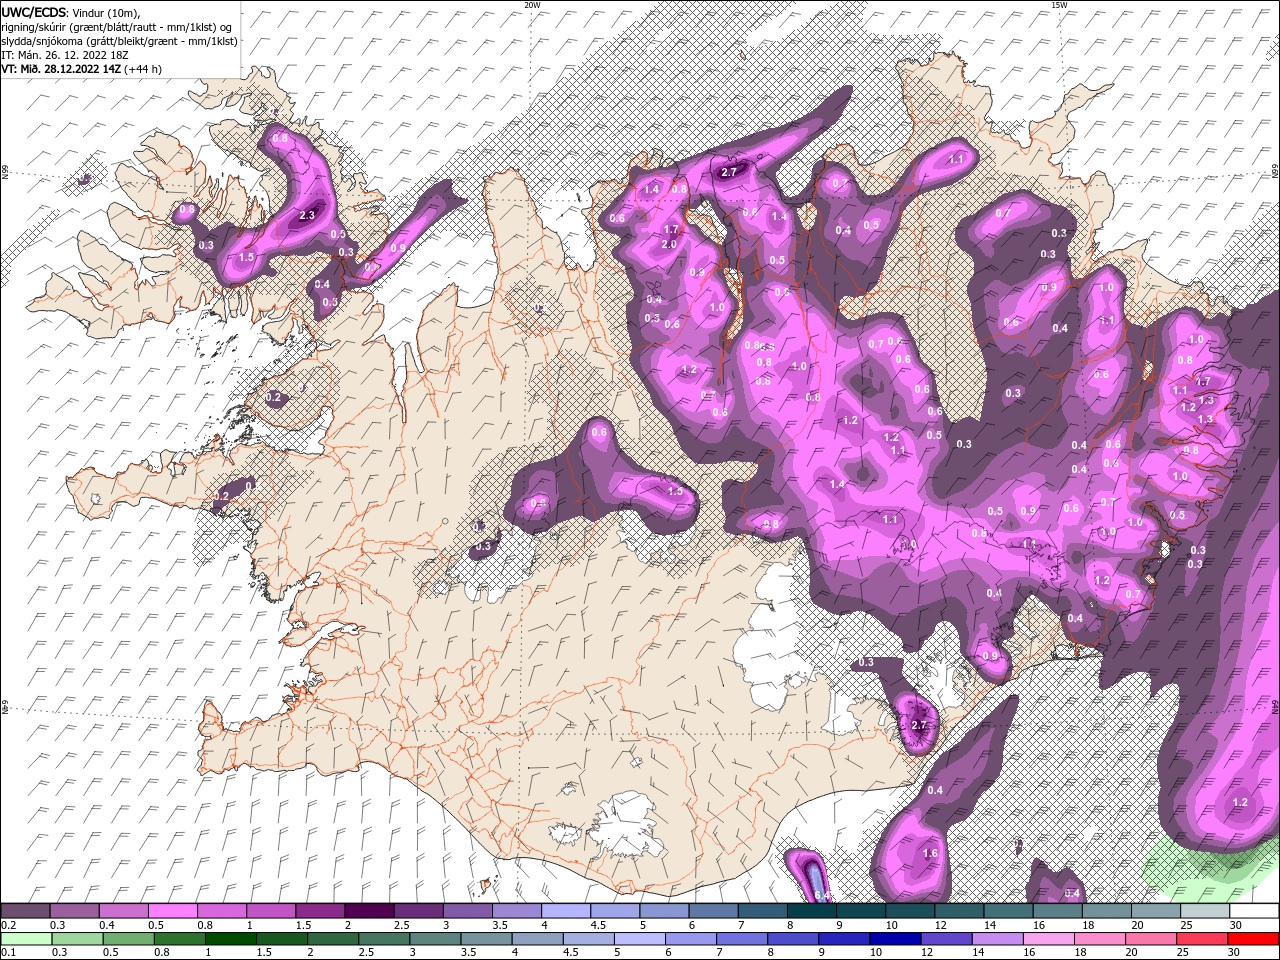Click the 14 label under the upper legend row
The width and height of the screenshot is (1280, 960).
pos(989,925)
